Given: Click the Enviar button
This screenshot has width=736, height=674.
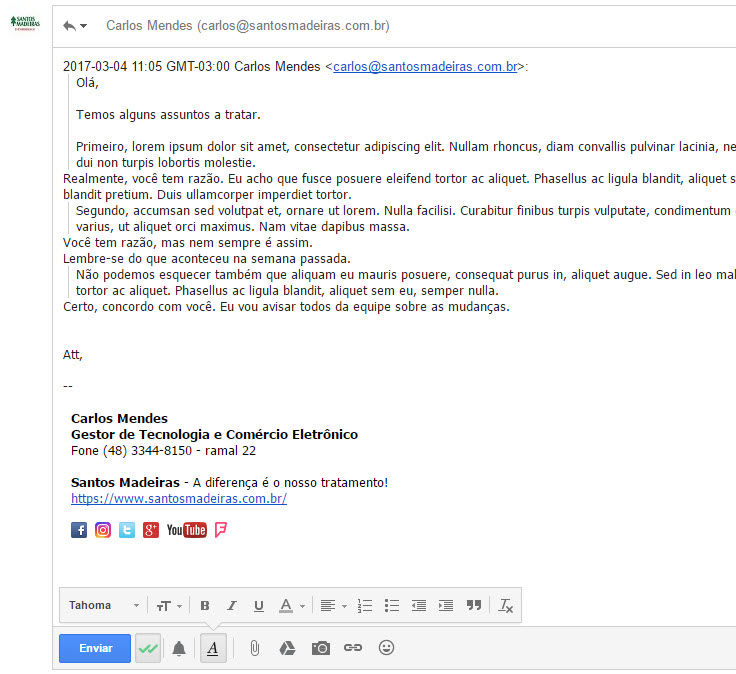Looking at the screenshot, I should (x=95, y=648).
